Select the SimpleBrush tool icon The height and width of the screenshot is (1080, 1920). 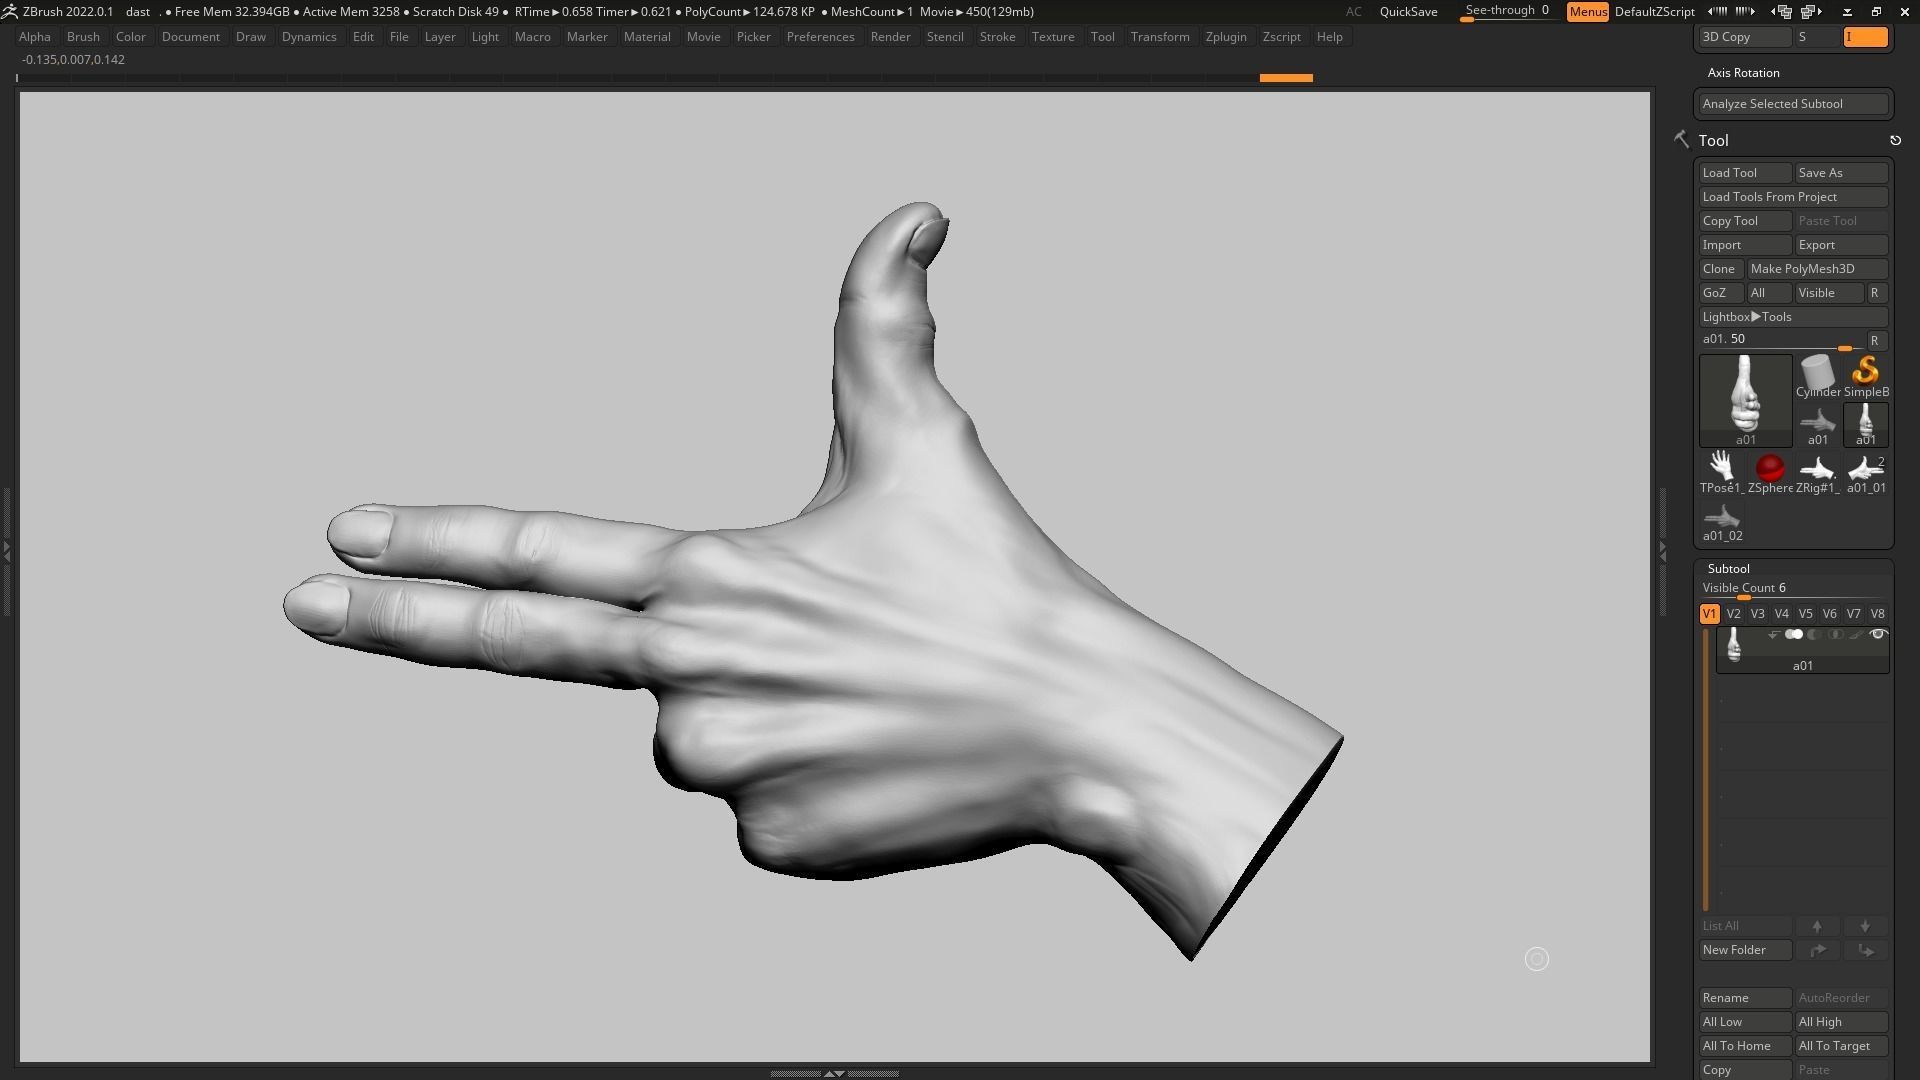1866,378
